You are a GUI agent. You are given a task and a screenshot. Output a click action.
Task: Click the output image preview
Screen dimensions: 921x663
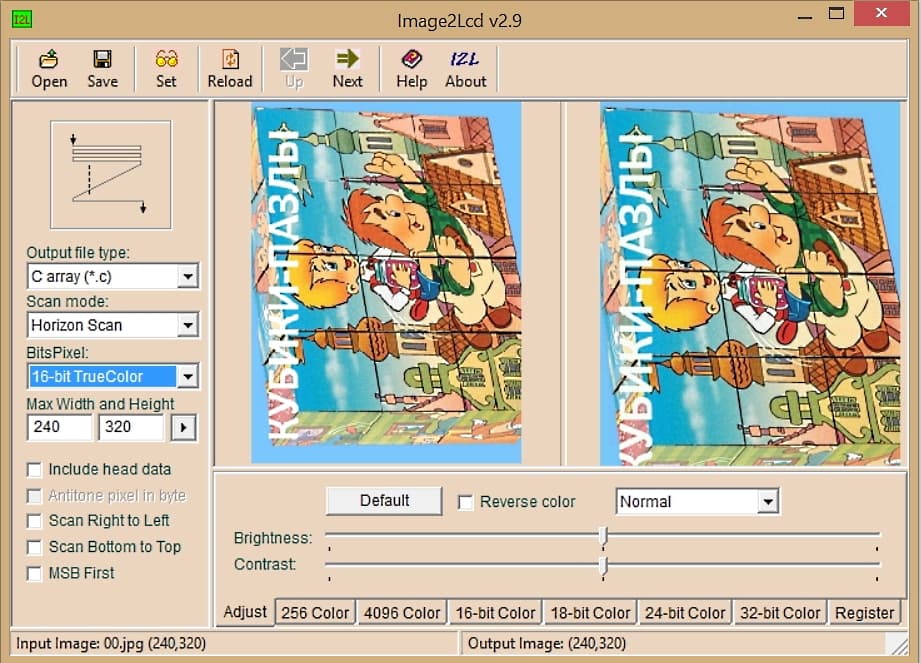point(750,284)
